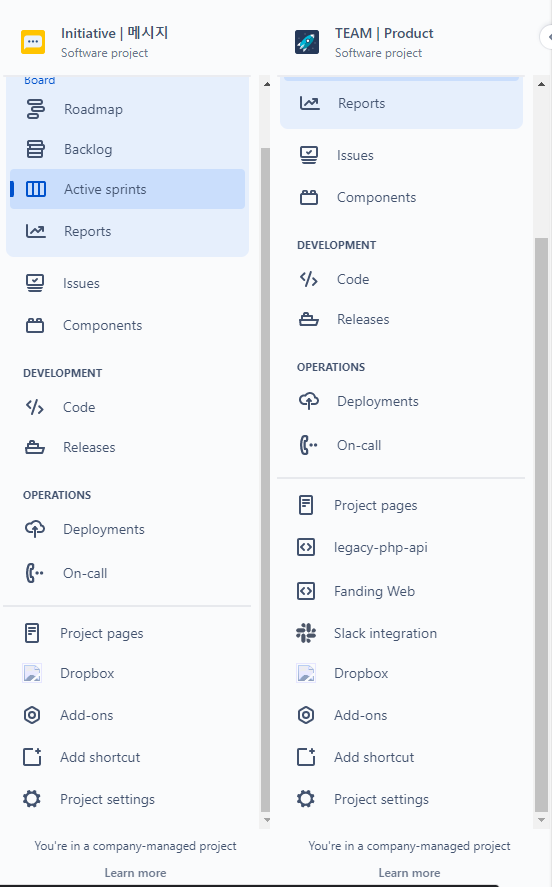Click the On-call phone icon in TEAM Product sidebar
The width and height of the screenshot is (552, 887).
coord(308,445)
